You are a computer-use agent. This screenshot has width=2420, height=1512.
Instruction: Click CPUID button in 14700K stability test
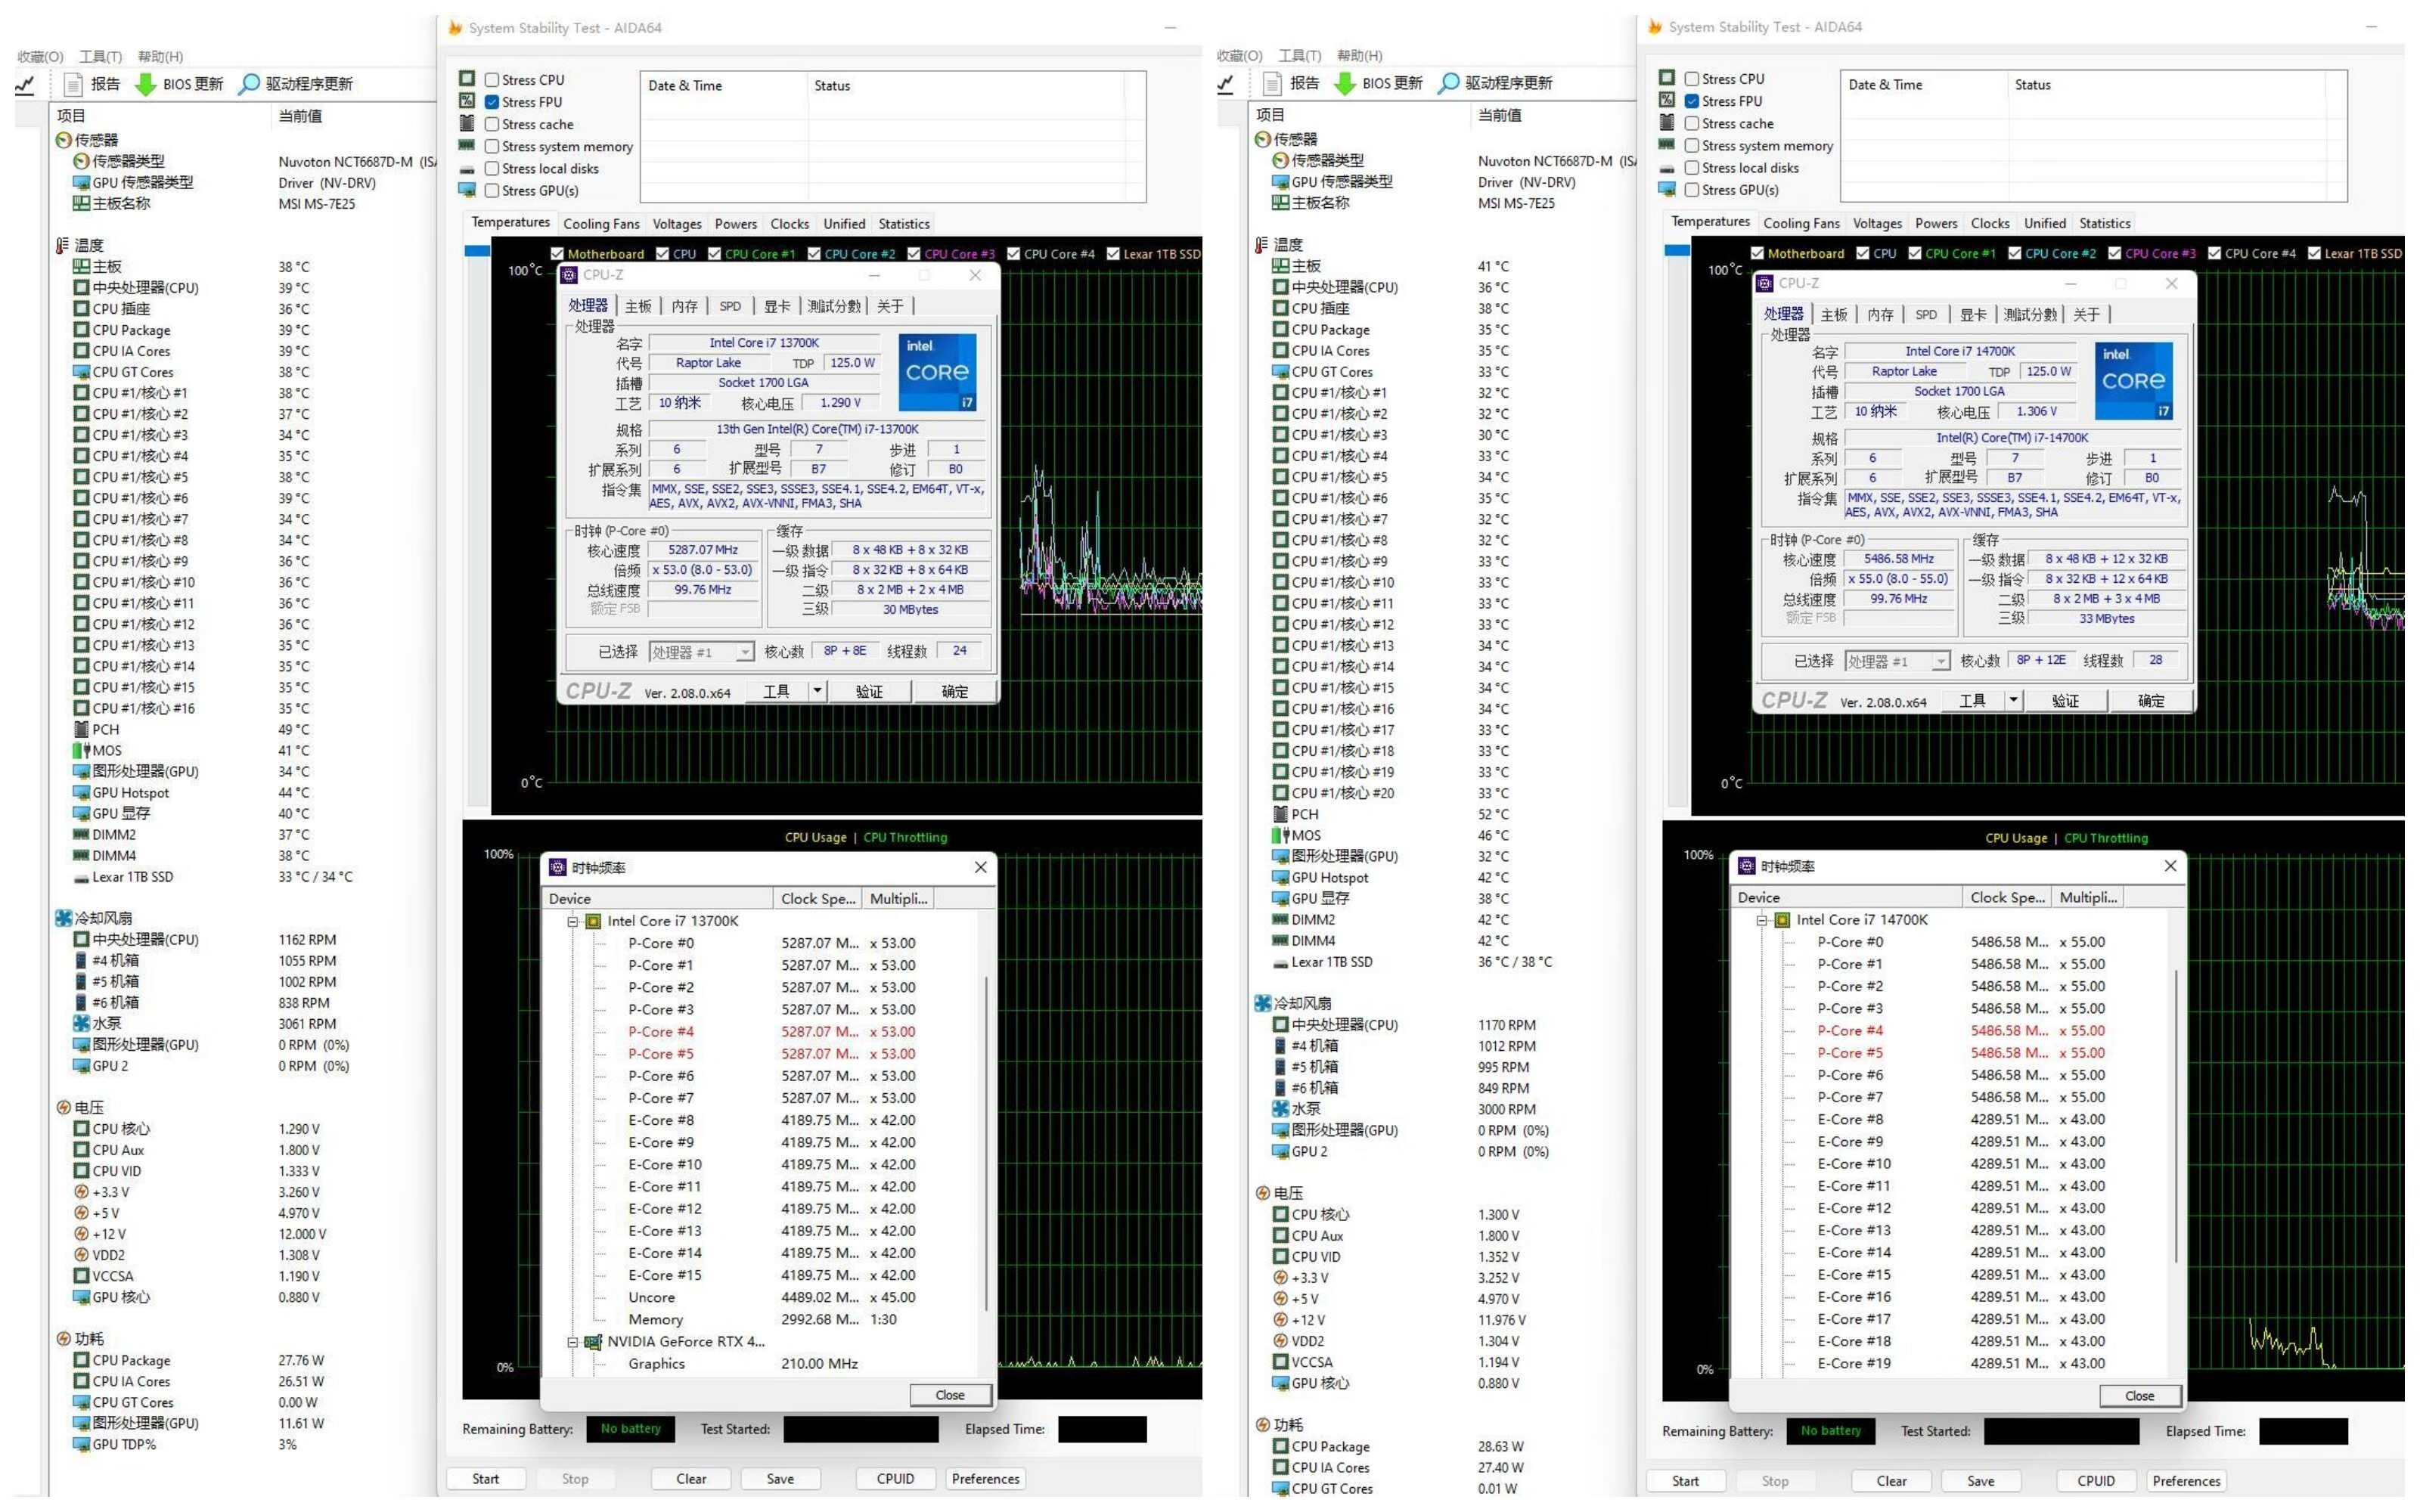click(x=2095, y=1481)
